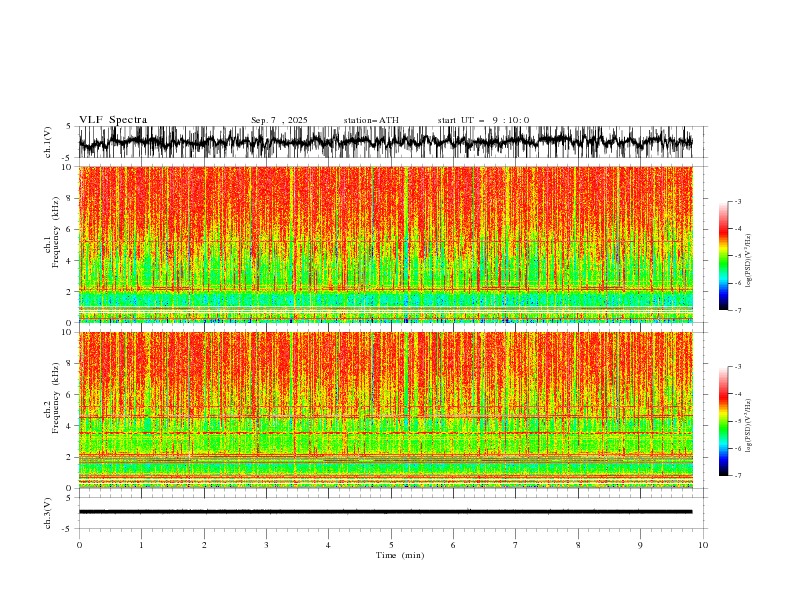The image size is (792, 612).
Task: Click the "start UT = 9 :10: 0" text
Action: click(x=483, y=120)
